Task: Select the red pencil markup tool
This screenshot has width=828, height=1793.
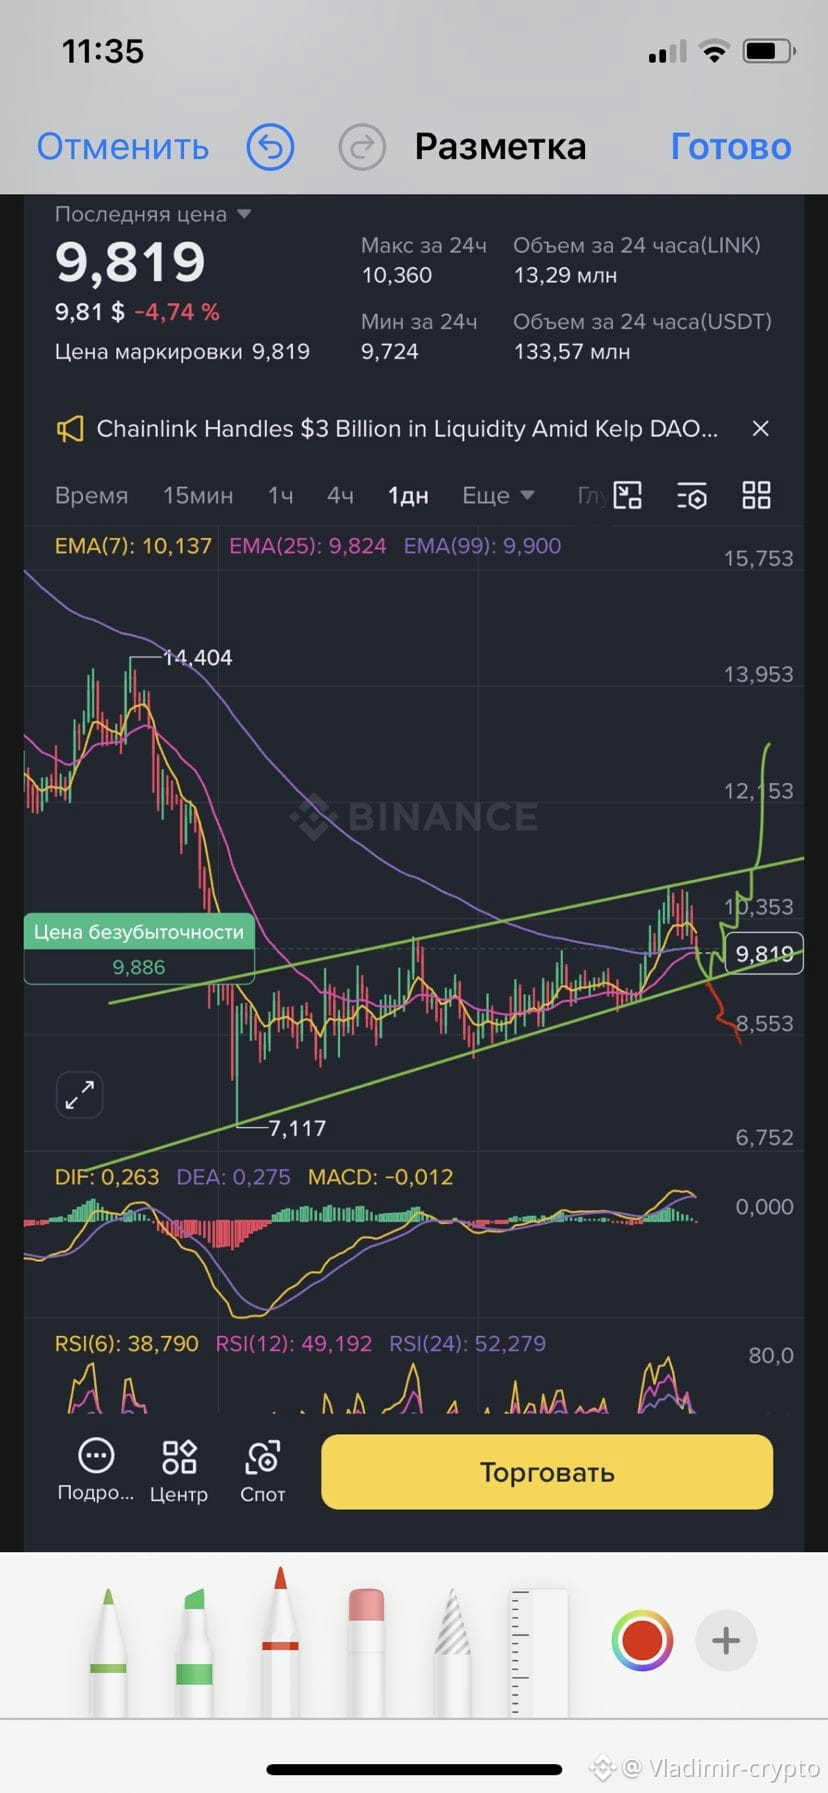Action: [x=280, y=1642]
